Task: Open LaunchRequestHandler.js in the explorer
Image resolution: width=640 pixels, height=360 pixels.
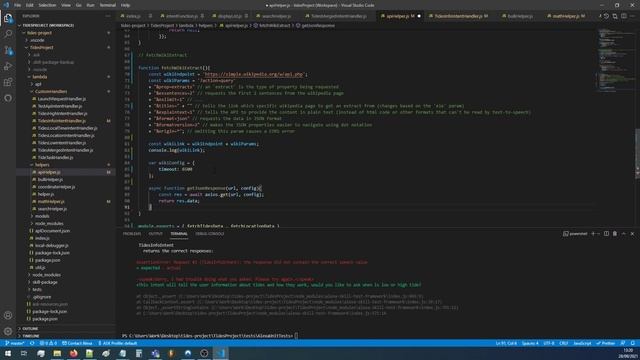Action: 62,99
